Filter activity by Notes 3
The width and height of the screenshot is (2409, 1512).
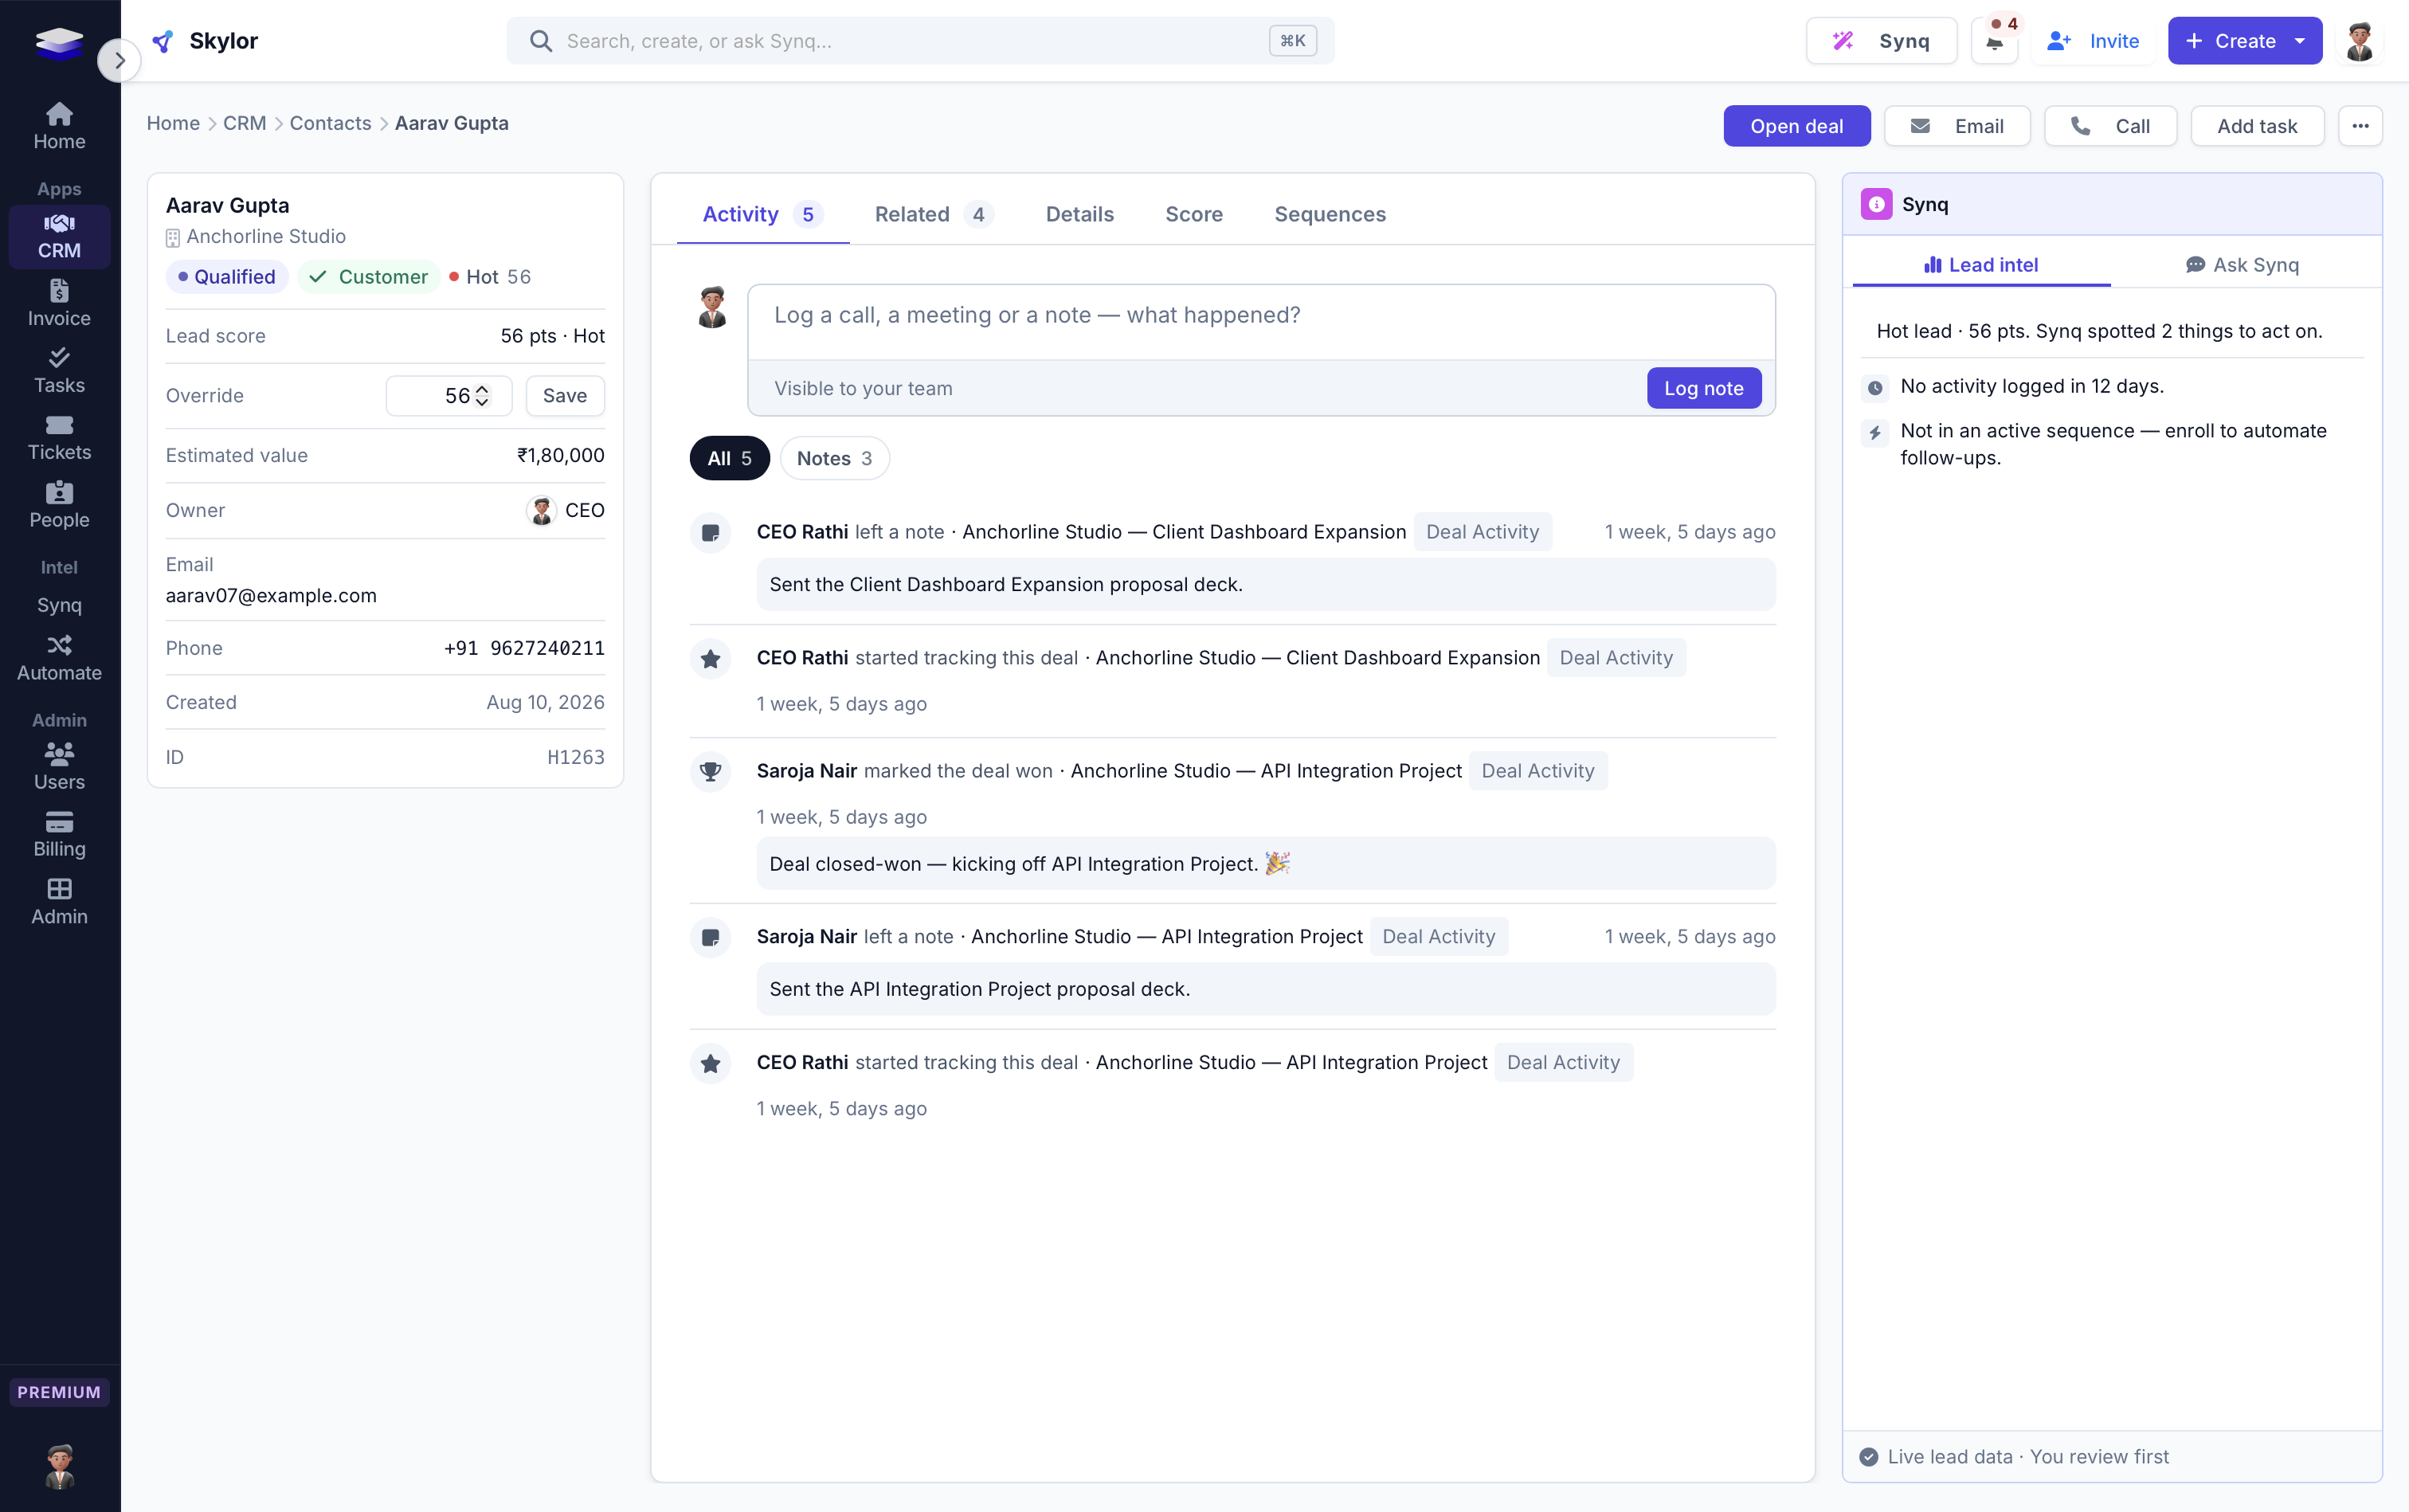834,458
